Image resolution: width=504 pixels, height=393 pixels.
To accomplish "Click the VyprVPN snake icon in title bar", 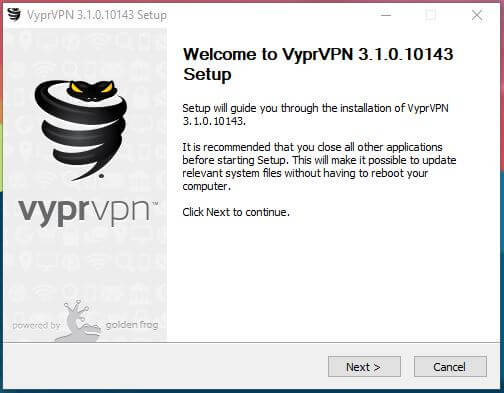I will click(x=14, y=15).
